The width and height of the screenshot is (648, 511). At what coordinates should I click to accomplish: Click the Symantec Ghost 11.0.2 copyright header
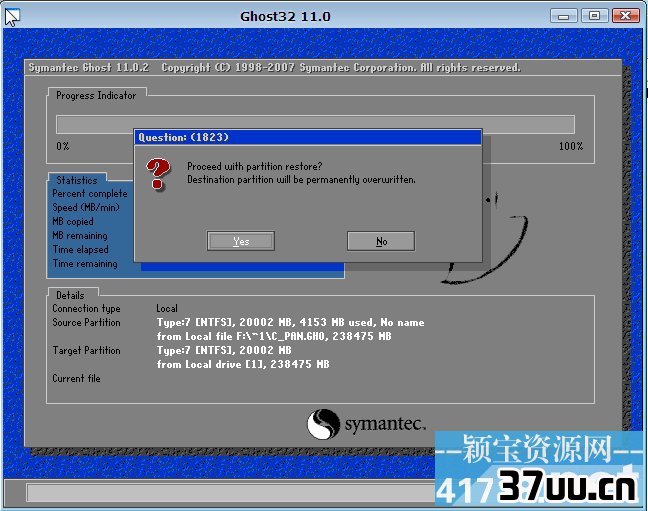[x=274, y=67]
